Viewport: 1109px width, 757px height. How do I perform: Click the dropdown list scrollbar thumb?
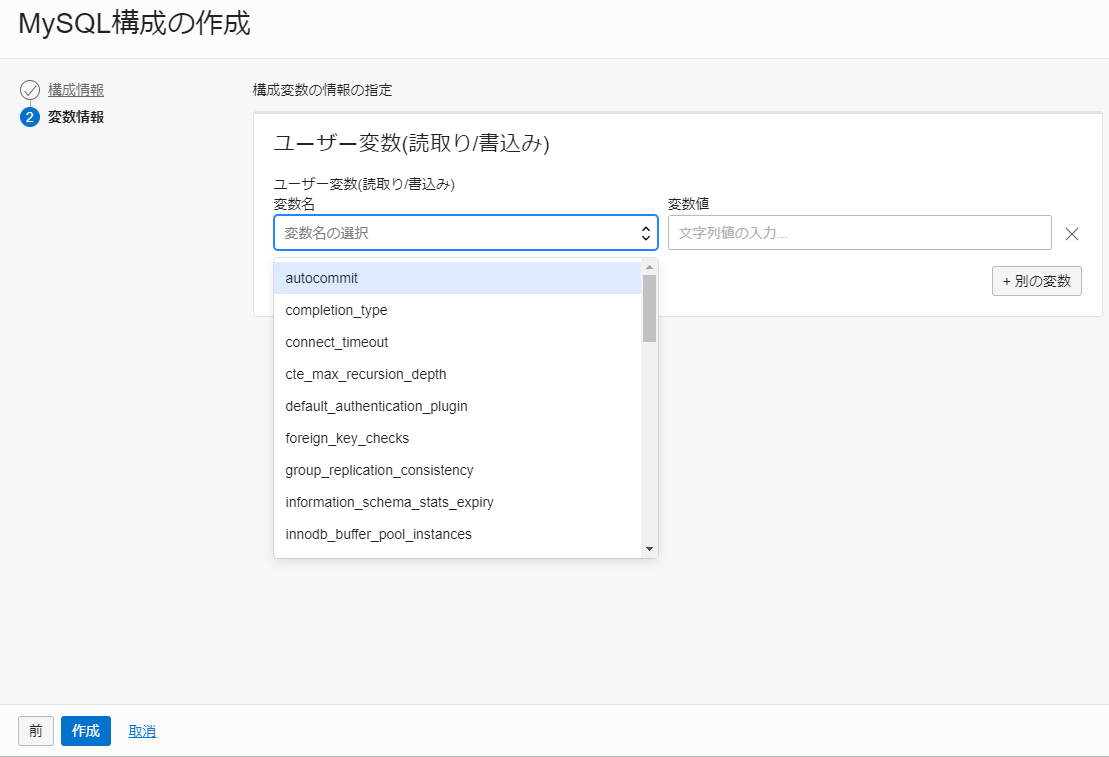pyautogui.click(x=649, y=308)
